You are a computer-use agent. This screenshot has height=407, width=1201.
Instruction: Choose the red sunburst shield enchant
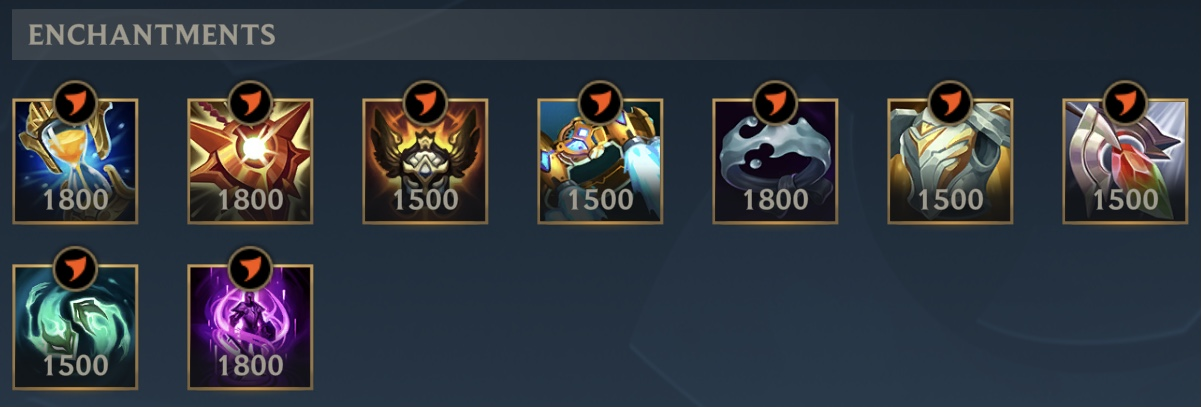(250, 161)
